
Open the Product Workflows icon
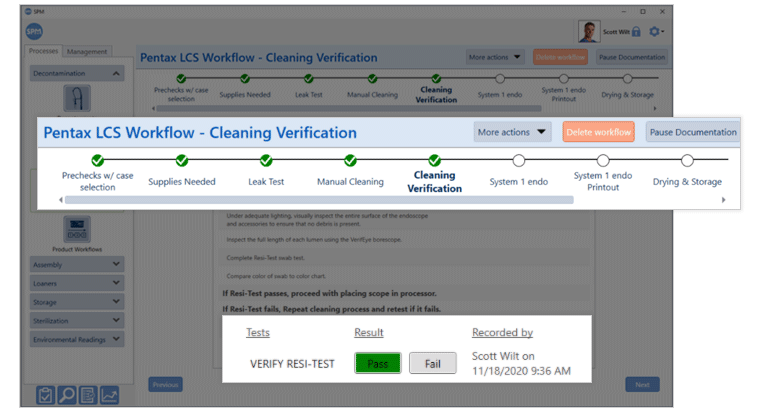(x=77, y=230)
